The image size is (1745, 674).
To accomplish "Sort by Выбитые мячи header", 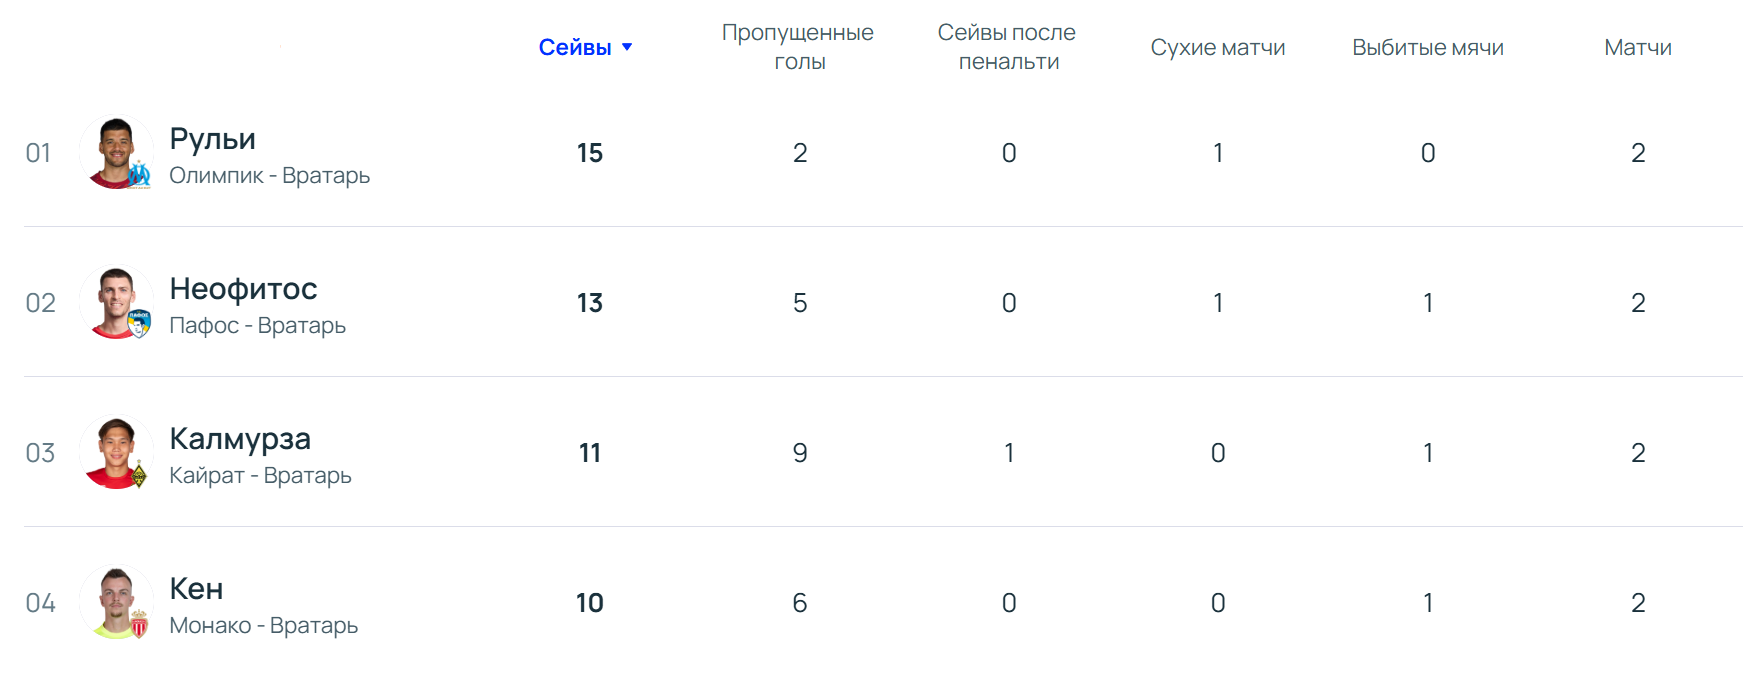I will pos(1427,47).
